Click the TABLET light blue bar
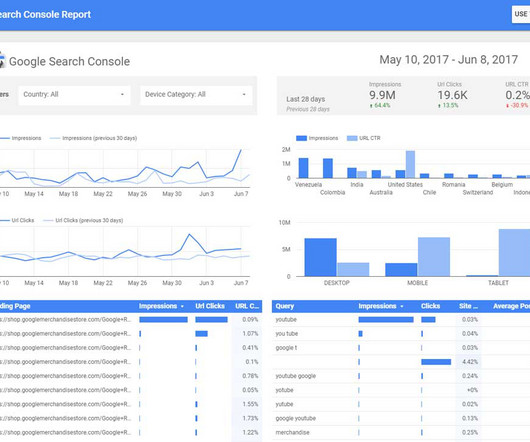The height and width of the screenshot is (442, 530). [514, 253]
